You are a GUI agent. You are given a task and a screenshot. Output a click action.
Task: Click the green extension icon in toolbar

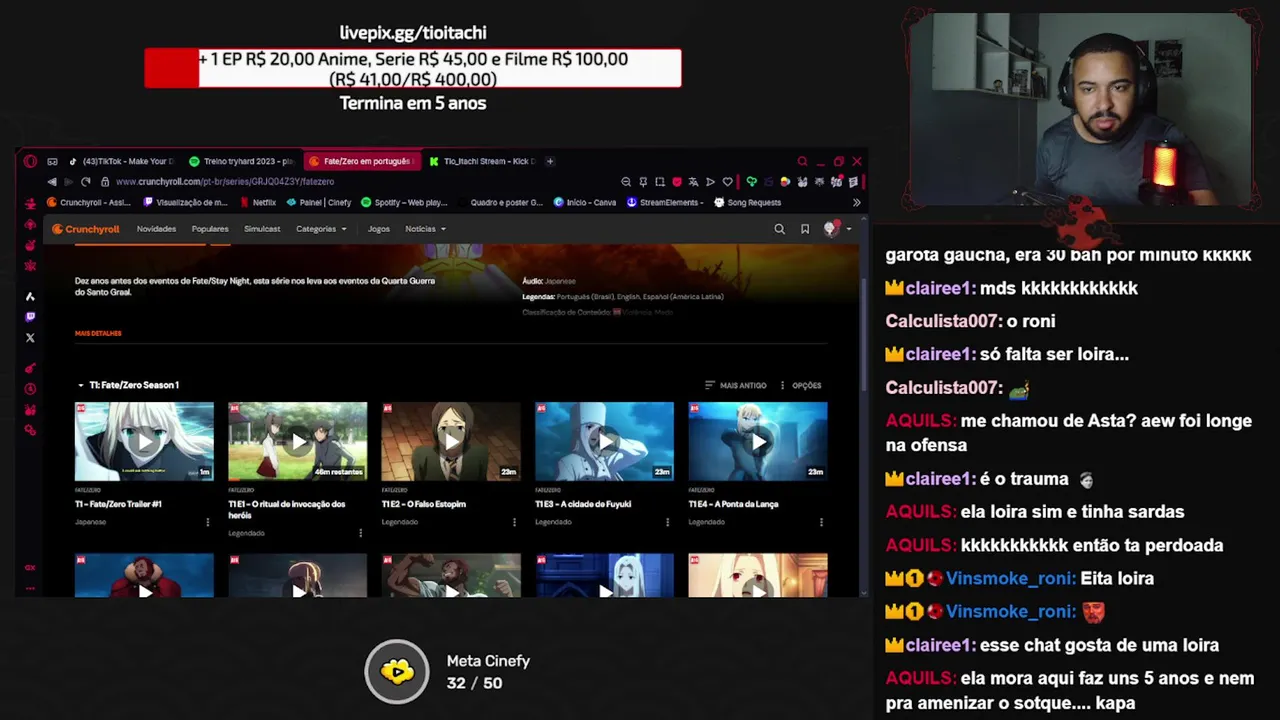(752, 182)
